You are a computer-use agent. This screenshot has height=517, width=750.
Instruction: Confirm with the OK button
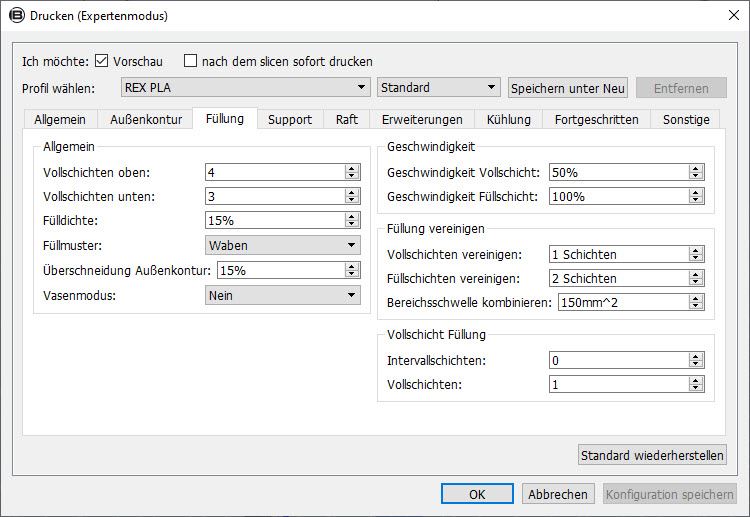coord(477,494)
